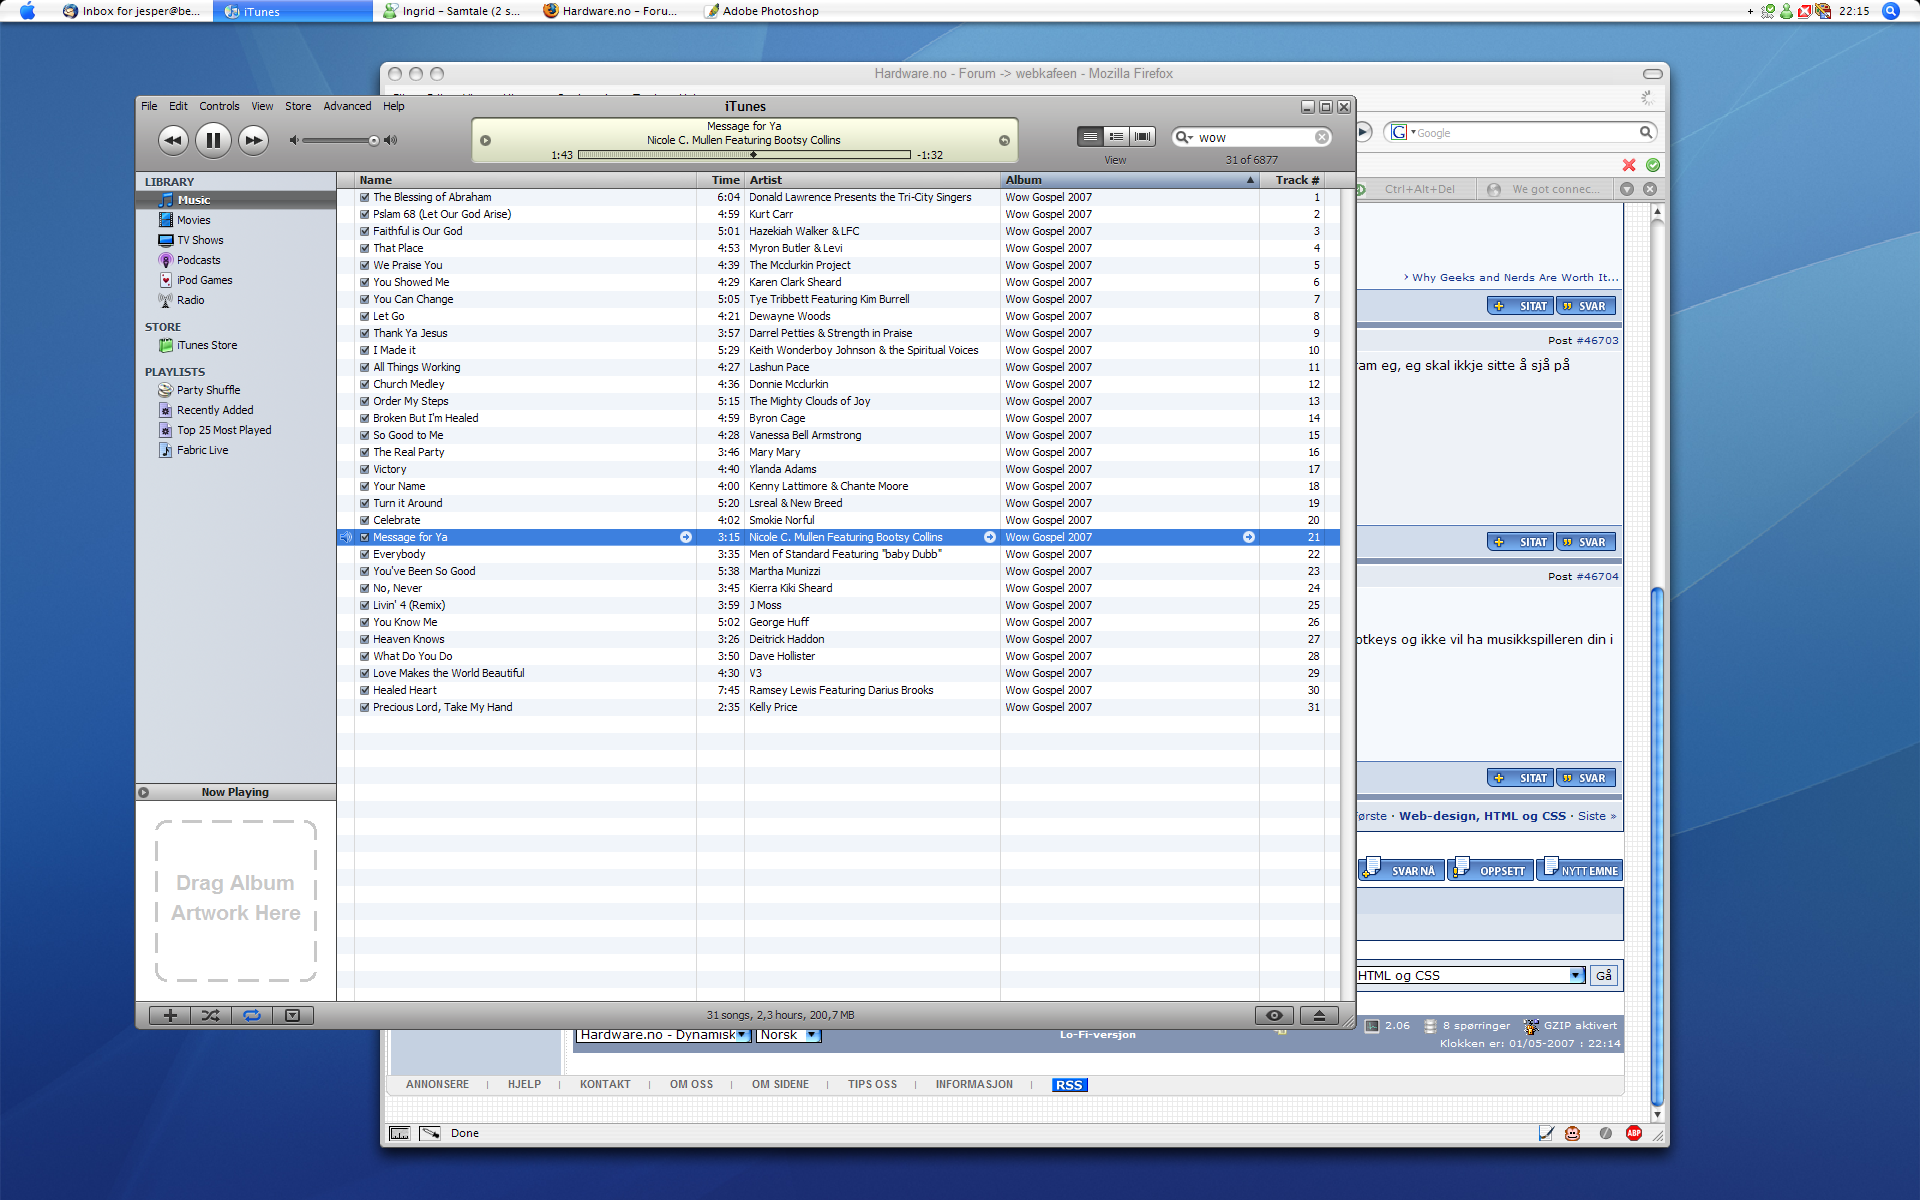Click TIPS OSS footer link
The height and width of the screenshot is (1200, 1920).
(872, 1085)
